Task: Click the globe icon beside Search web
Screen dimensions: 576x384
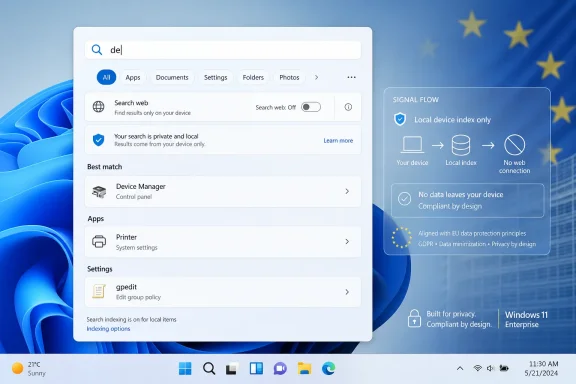Action: click(98, 107)
